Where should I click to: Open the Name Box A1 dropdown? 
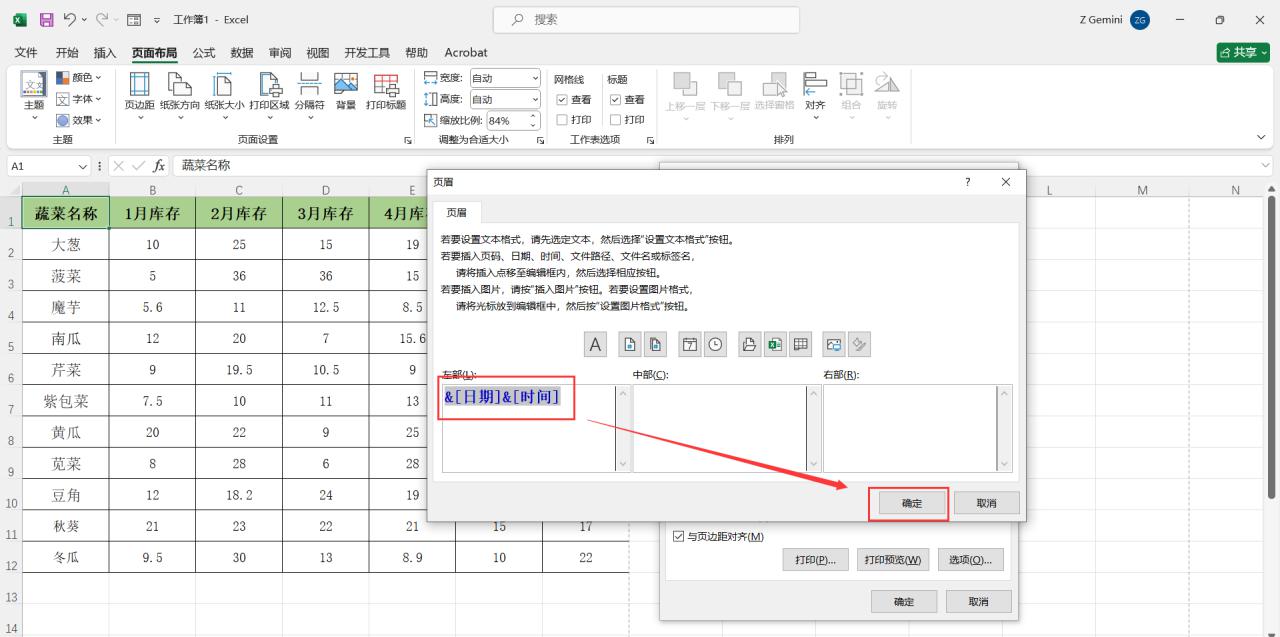click(82, 166)
